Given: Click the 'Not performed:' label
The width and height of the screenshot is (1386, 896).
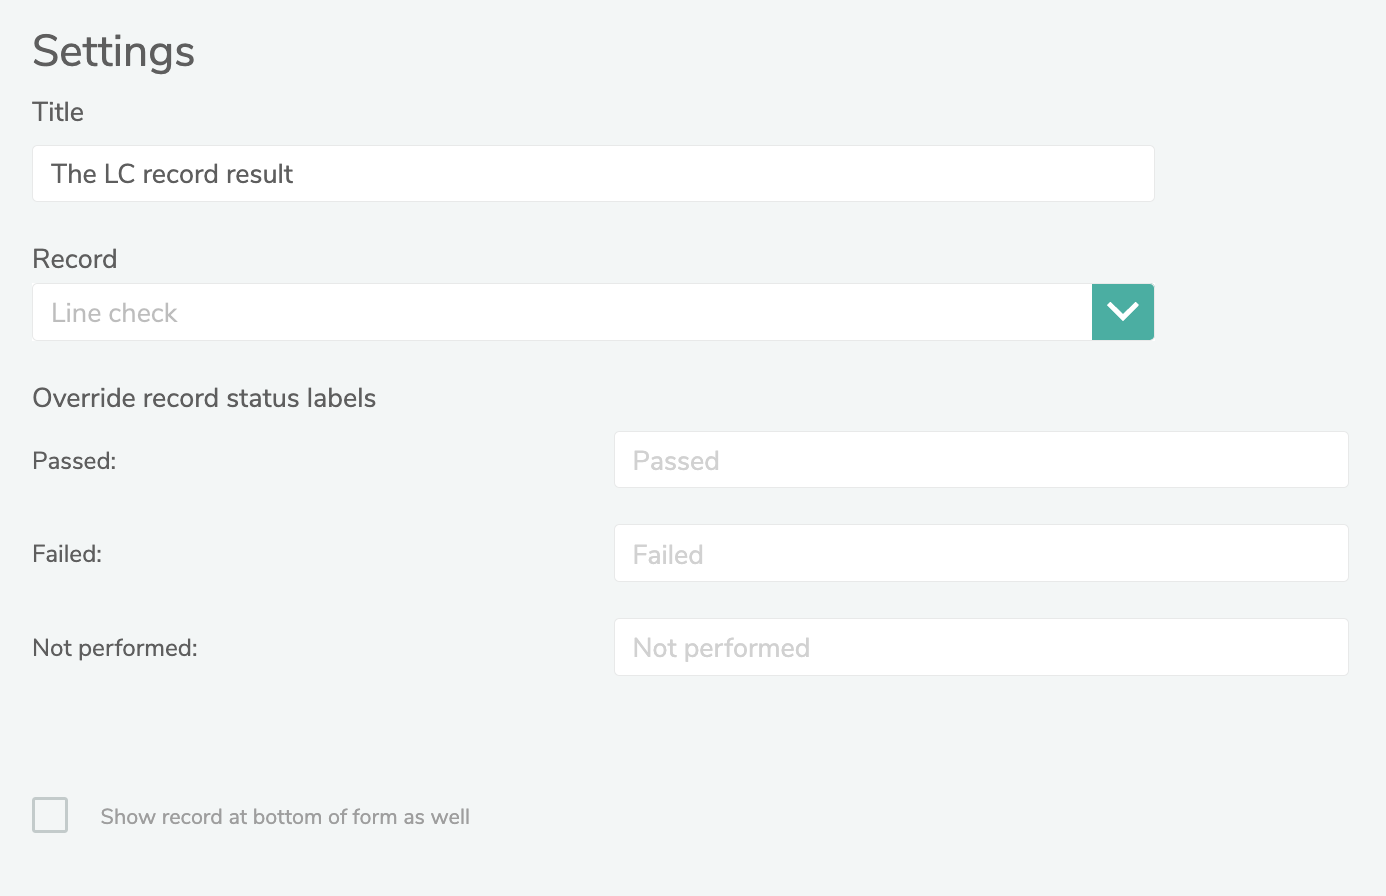Looking at the screenshot, I should pos(115,648).
